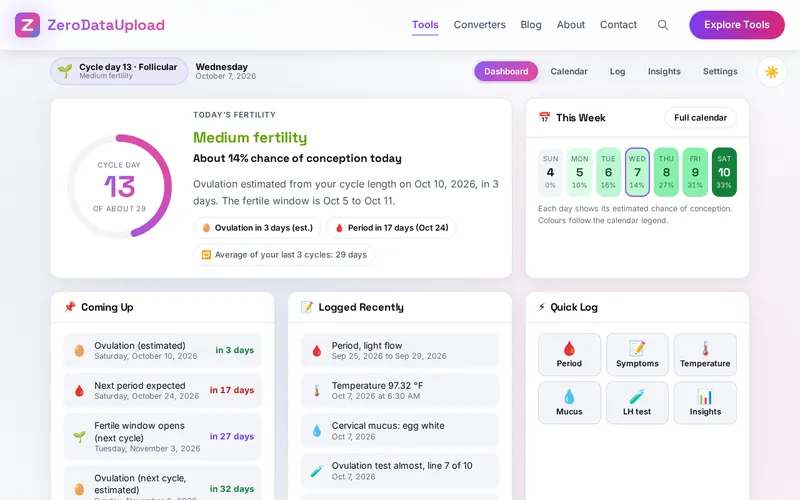Click the Explore Tools button
This screenshot has width=800, height=500.
737,25
